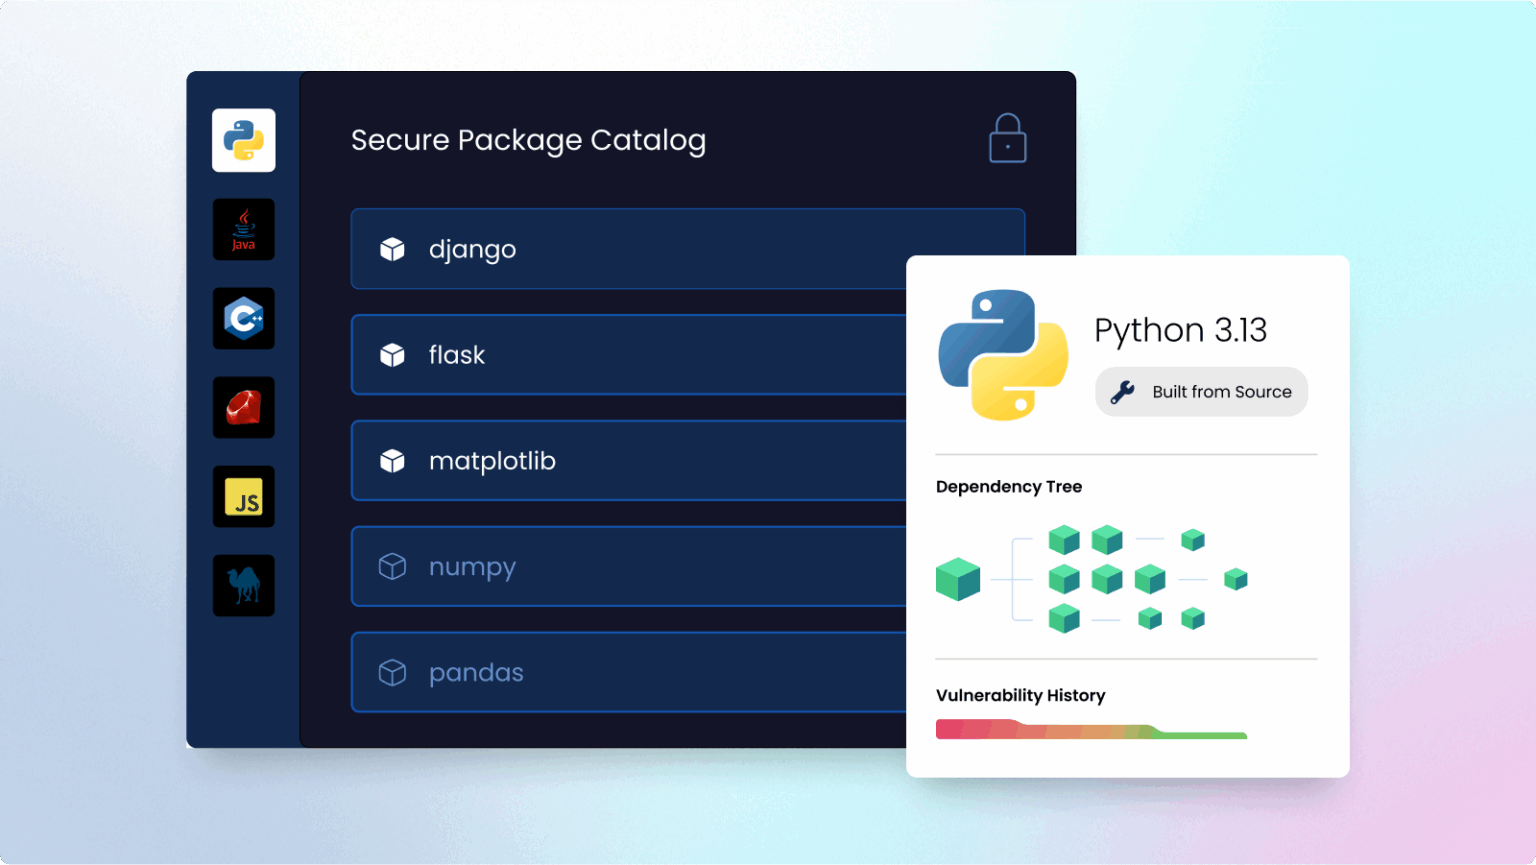
Task: Select the Ruby language icon
Action: click(x=243, y=407)
